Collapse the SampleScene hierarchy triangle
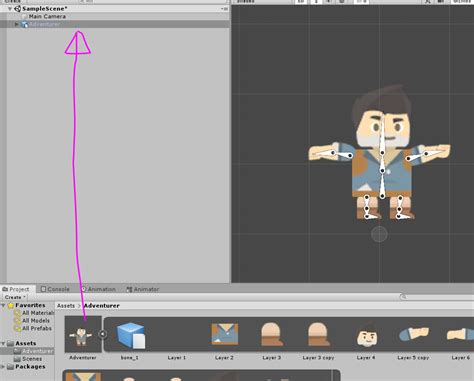474x381 pixels. point(10,9)
